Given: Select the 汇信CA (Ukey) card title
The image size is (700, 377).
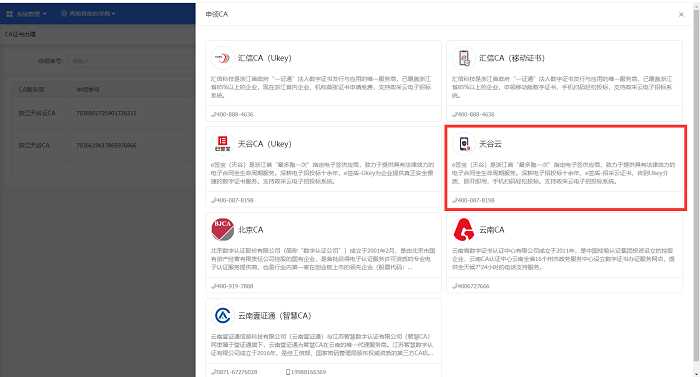Looking at the screenshot, I should [x=264, y=58].
